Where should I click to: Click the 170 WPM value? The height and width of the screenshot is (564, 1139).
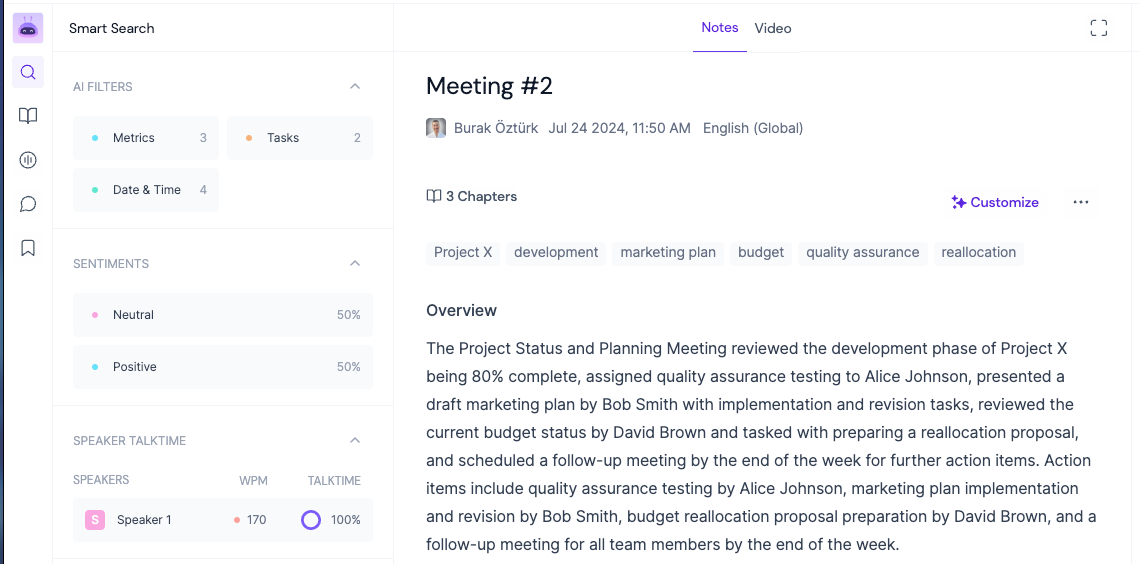(x=256, y=520)
